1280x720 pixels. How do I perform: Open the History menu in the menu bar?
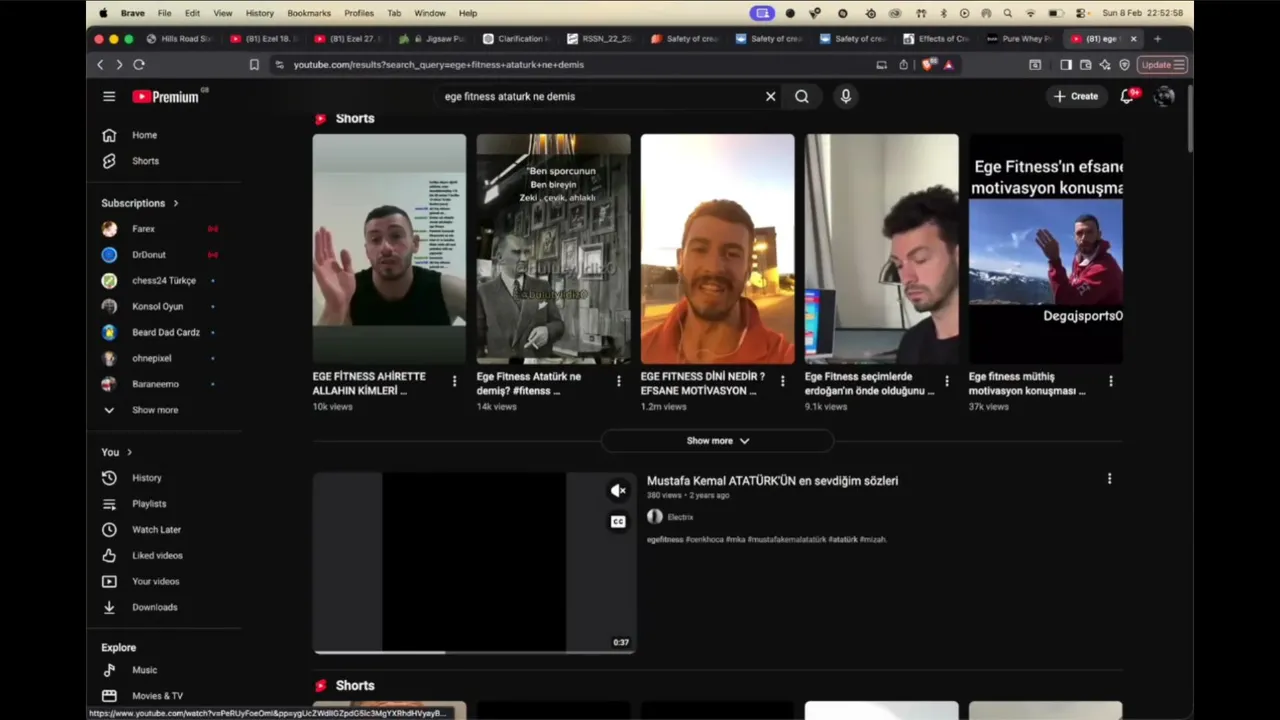259,13
